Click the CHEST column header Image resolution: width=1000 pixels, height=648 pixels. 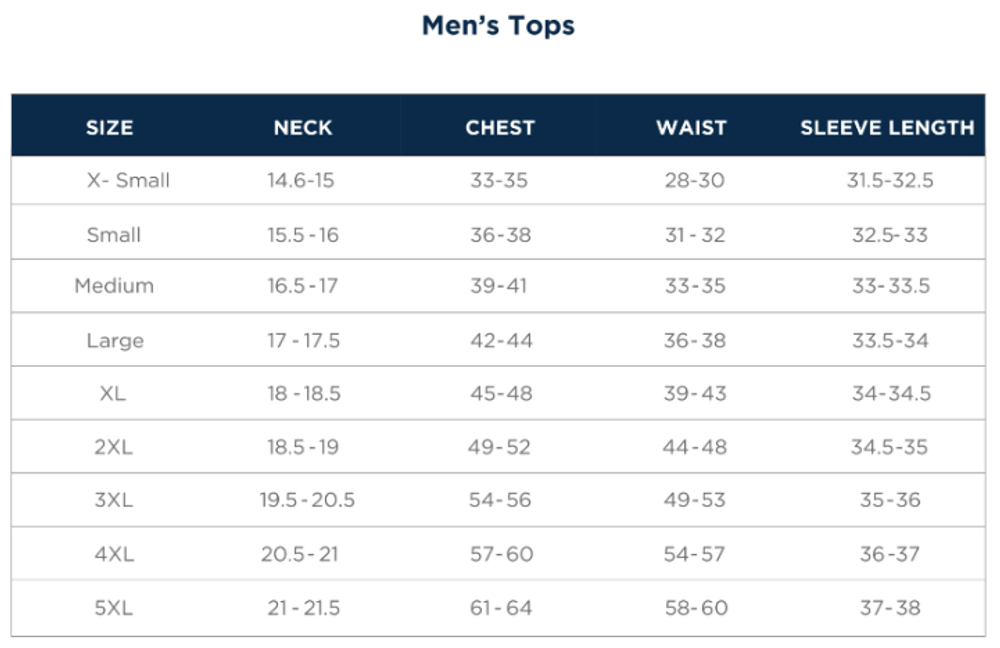click(x=500, y=128)
